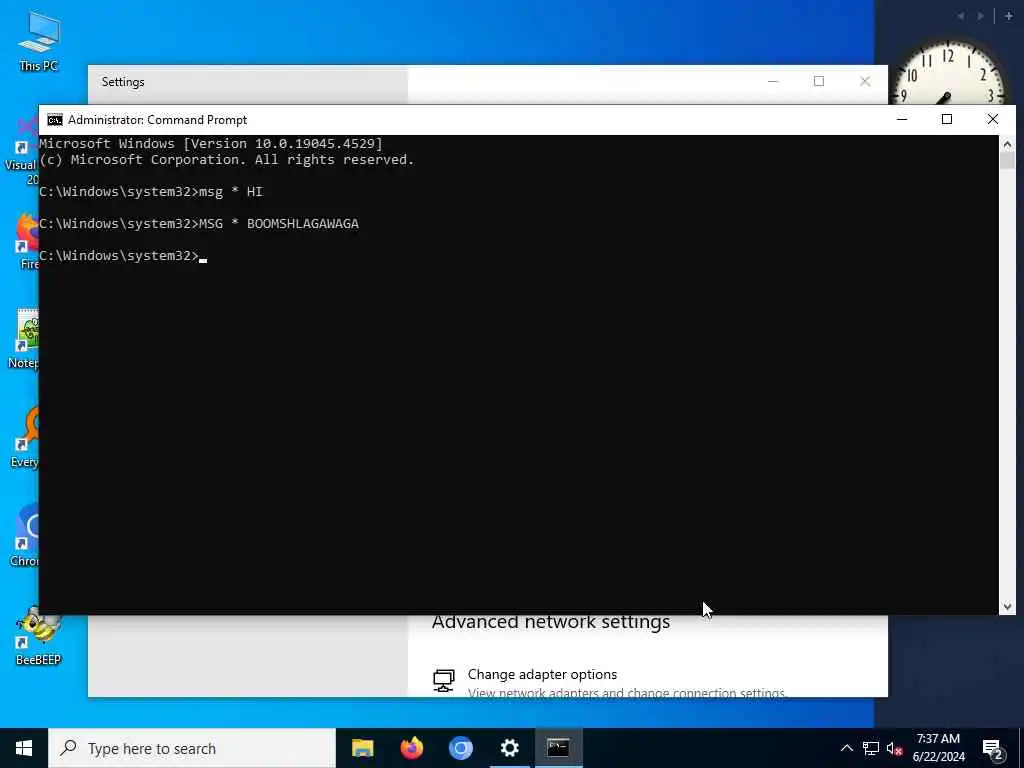Viewport: 1024px width, 768px height.
Task: Click the 'MSG * BOOMSHLAGAWAGA' command line
Action: [199, 223]
